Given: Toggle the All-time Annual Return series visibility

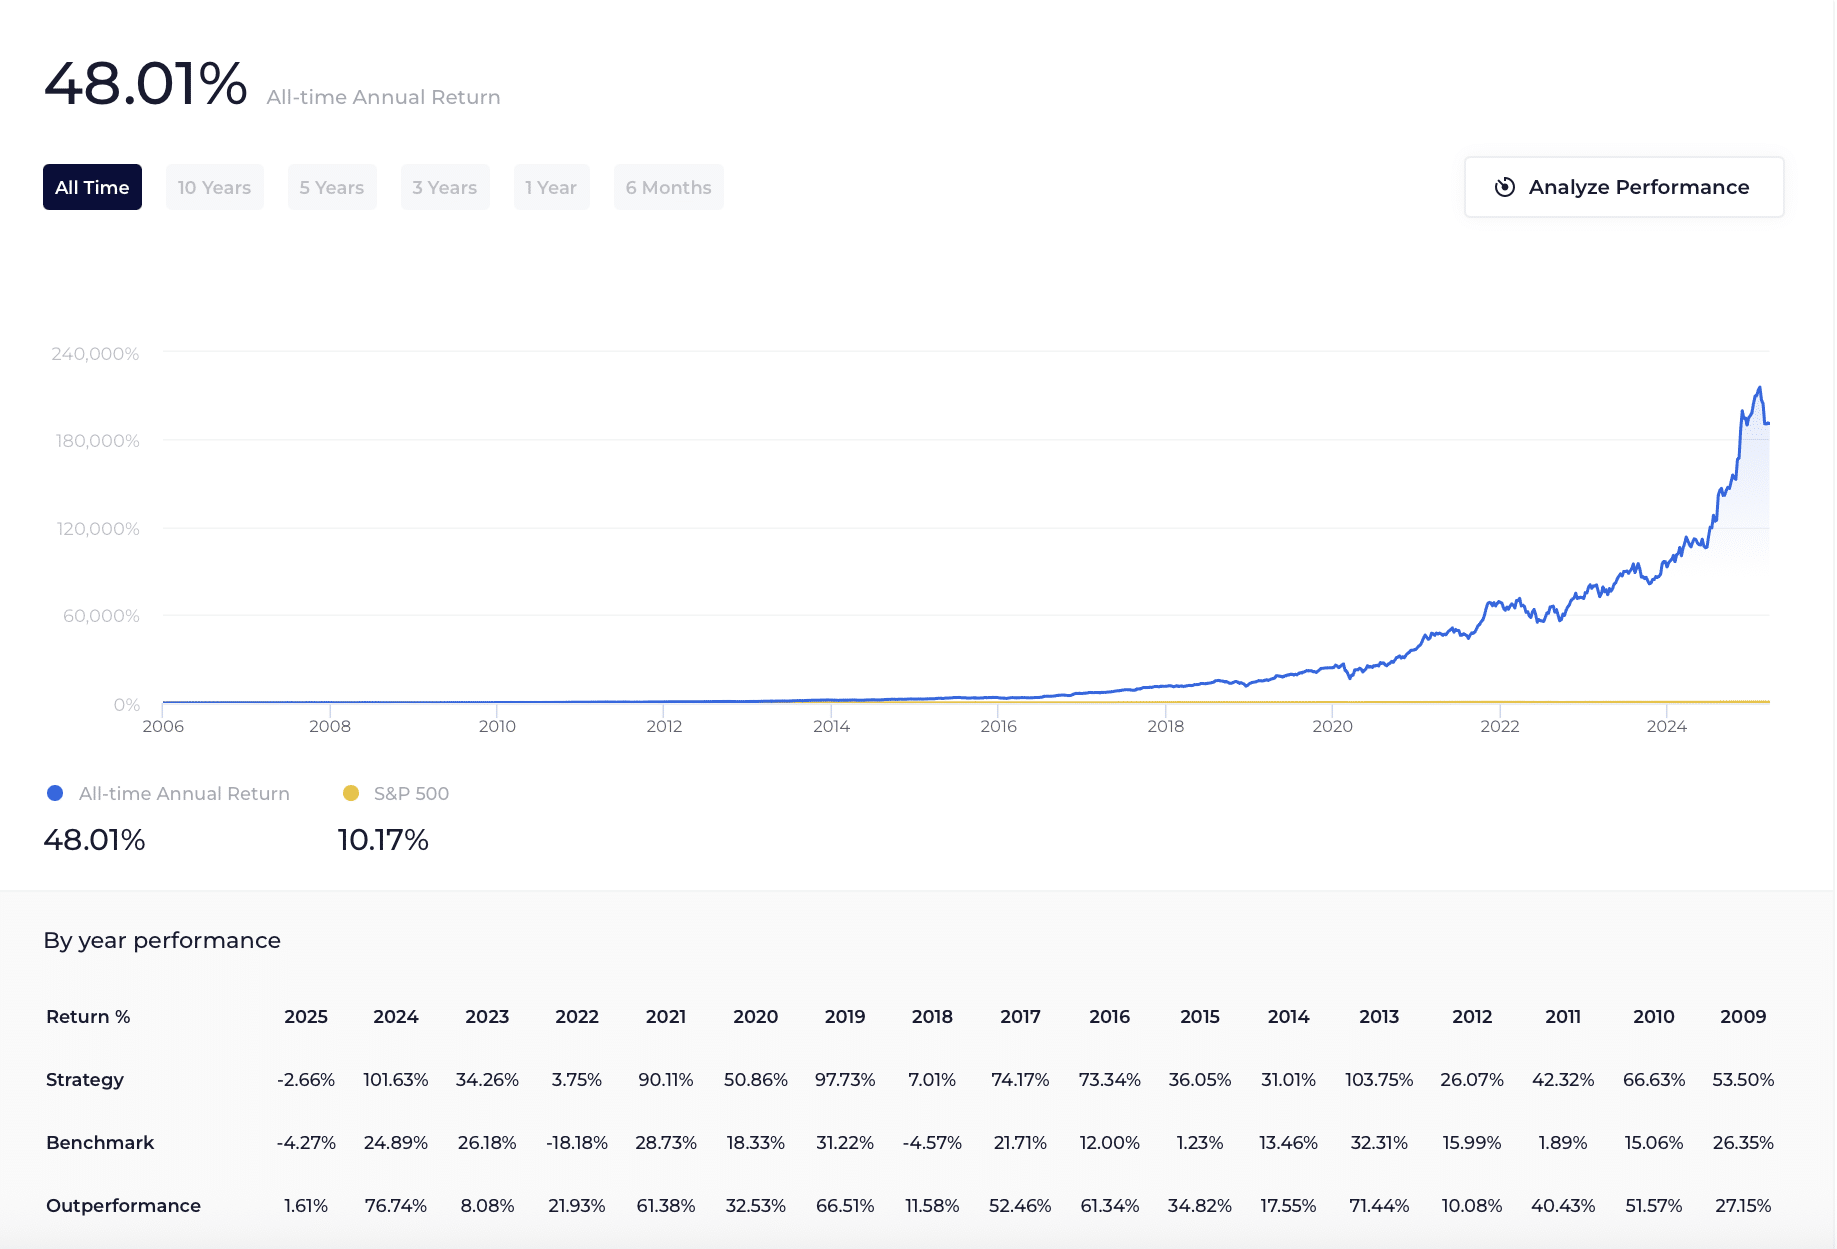Looking at the screenshot, I should [184, 793].
